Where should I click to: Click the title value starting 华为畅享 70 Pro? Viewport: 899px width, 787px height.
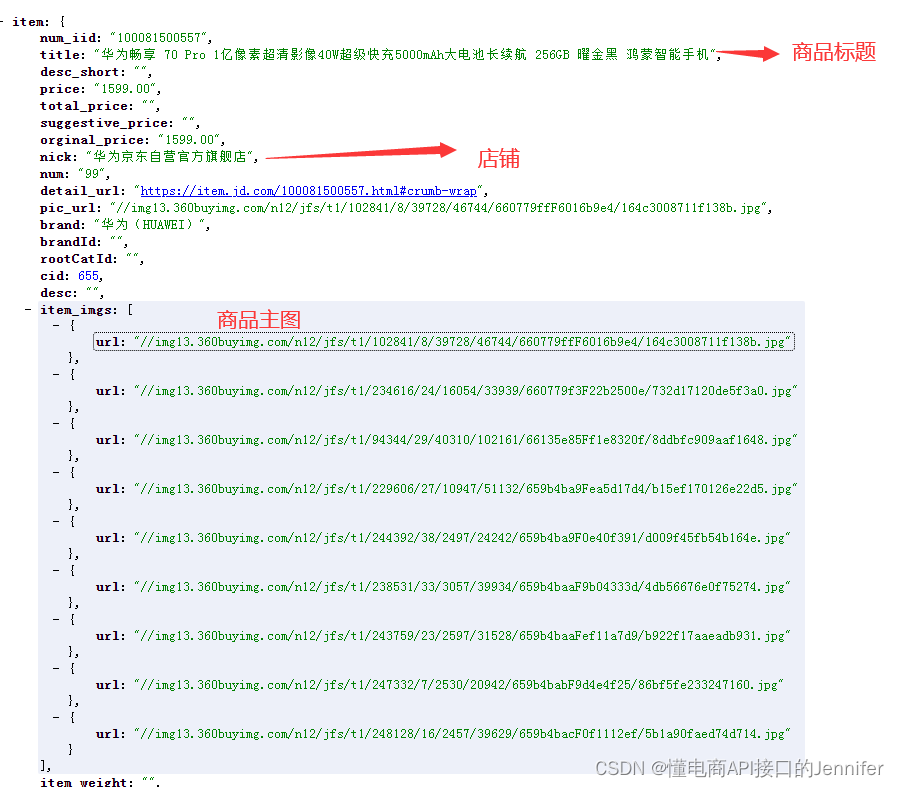point(405,54)
